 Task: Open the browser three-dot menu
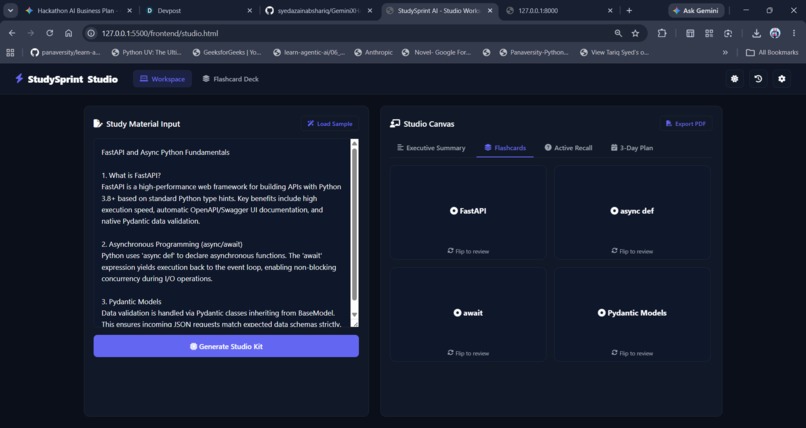coord(794,33)
